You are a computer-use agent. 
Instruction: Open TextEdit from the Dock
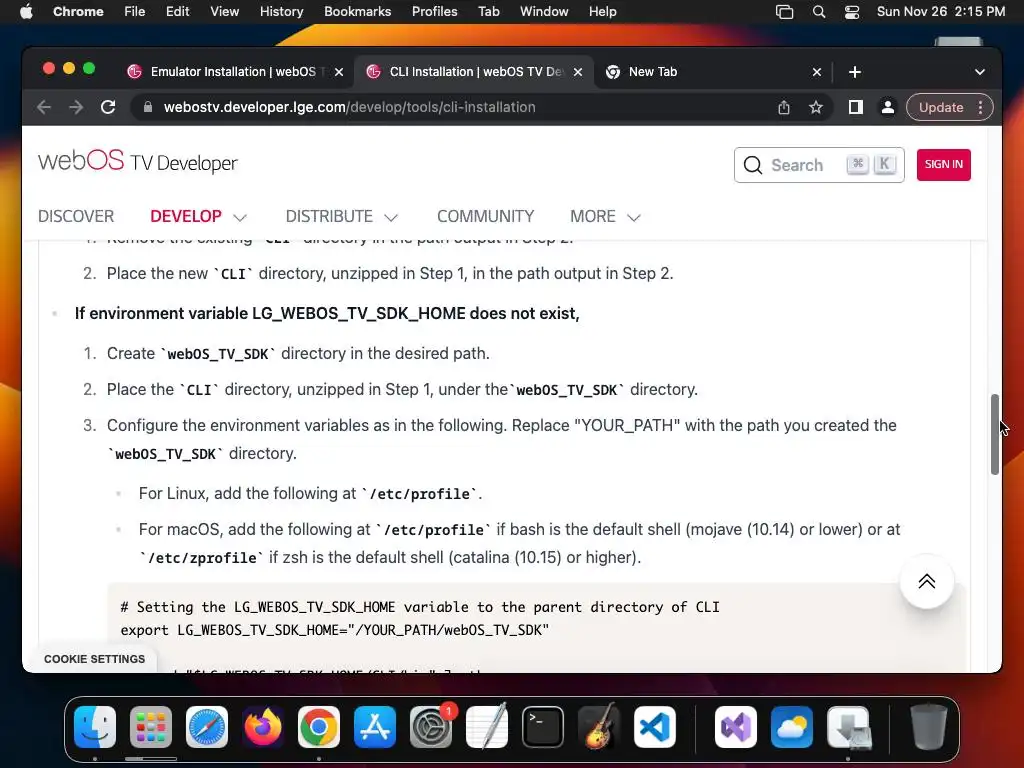tap(487, 727)
